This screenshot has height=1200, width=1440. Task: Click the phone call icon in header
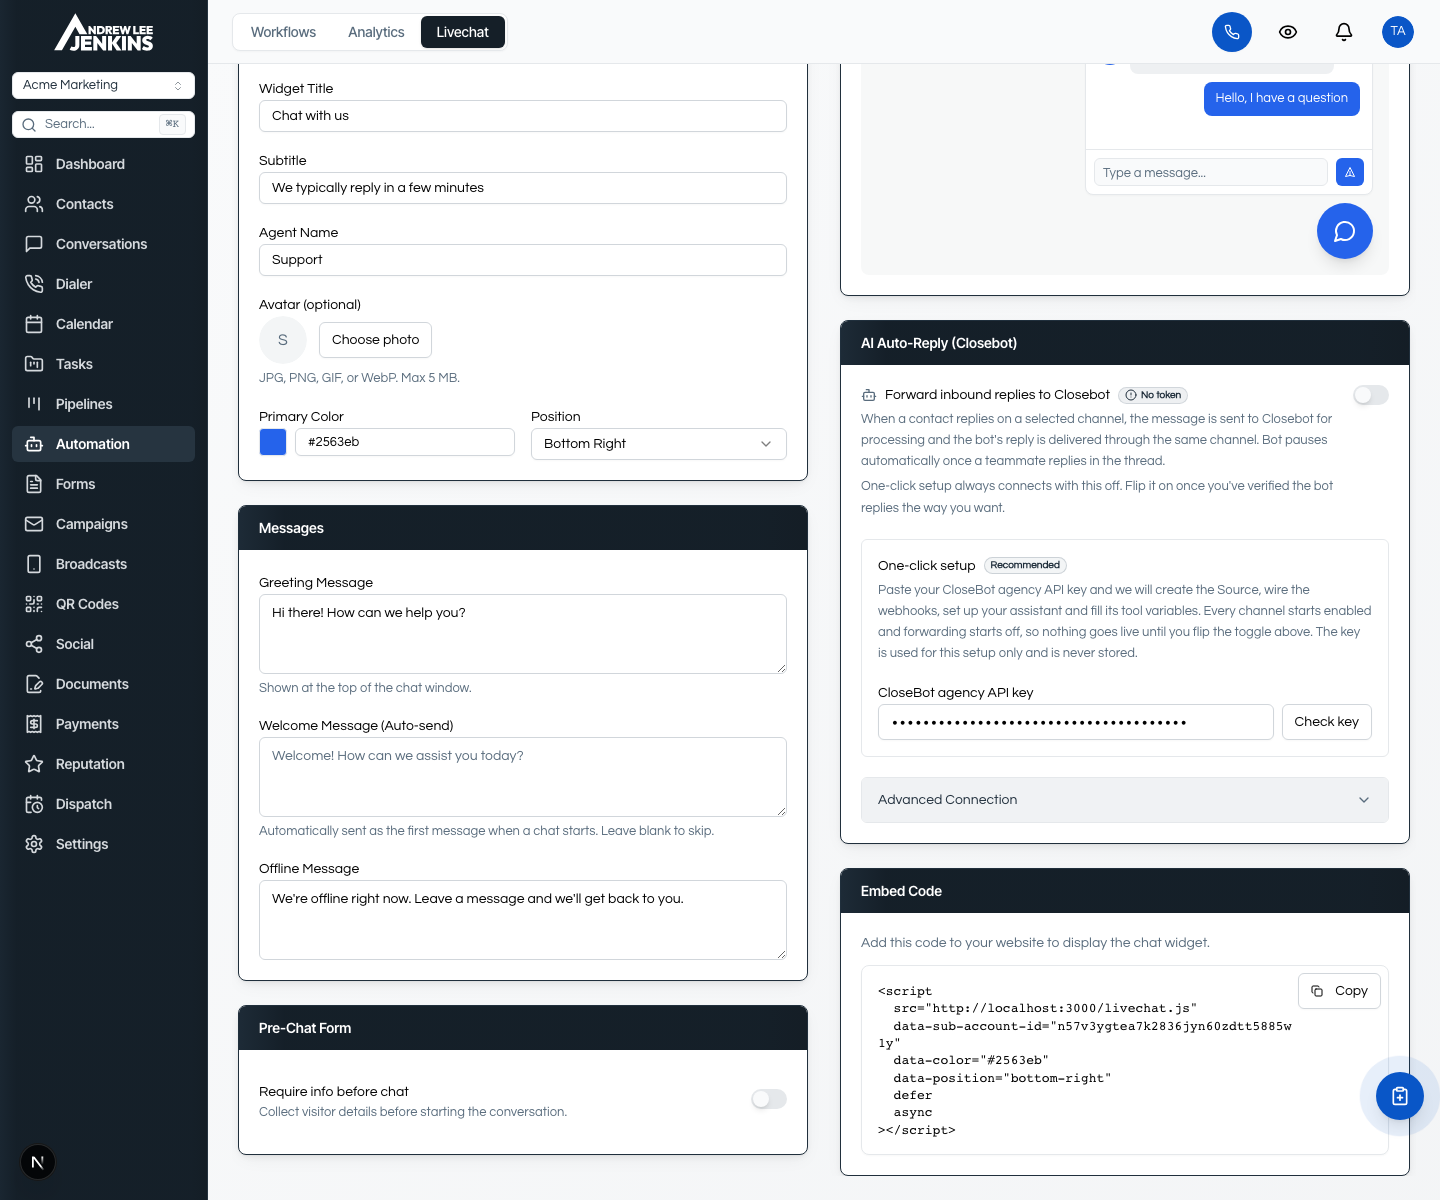pyautogui.click(x=1232, y=32)
